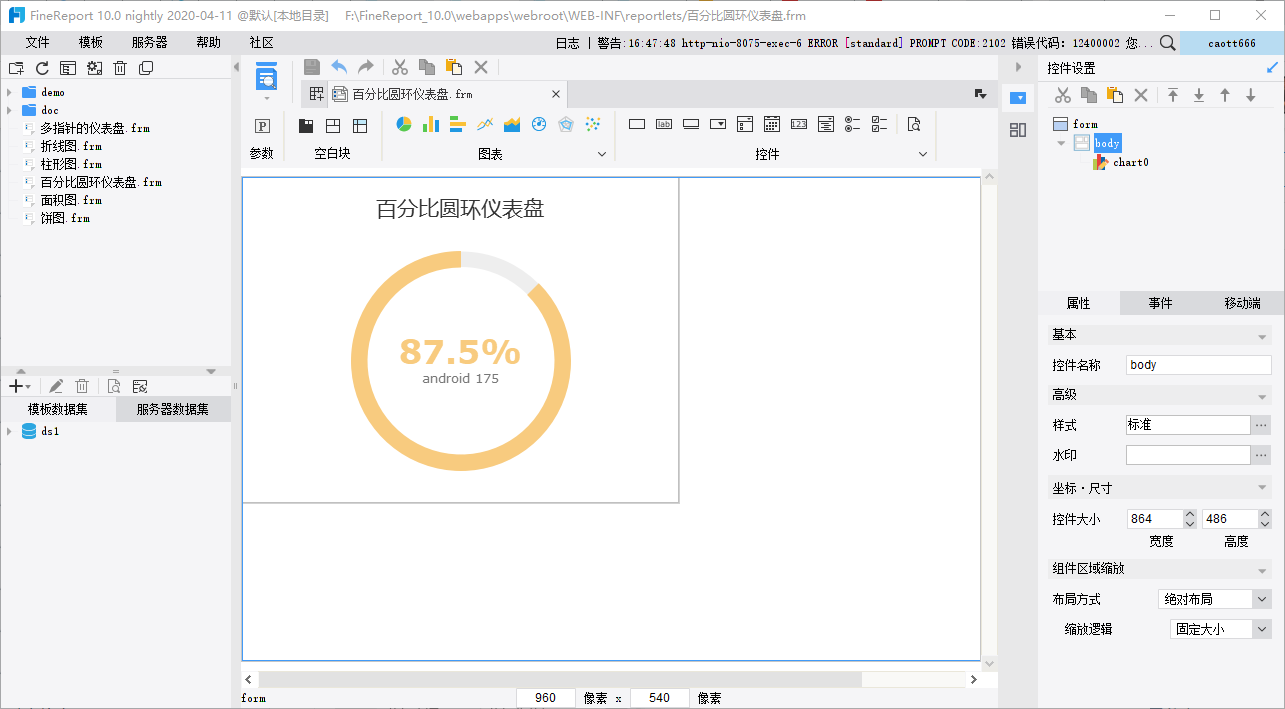Increase the 宽度 width stepper

[1190, 515]
